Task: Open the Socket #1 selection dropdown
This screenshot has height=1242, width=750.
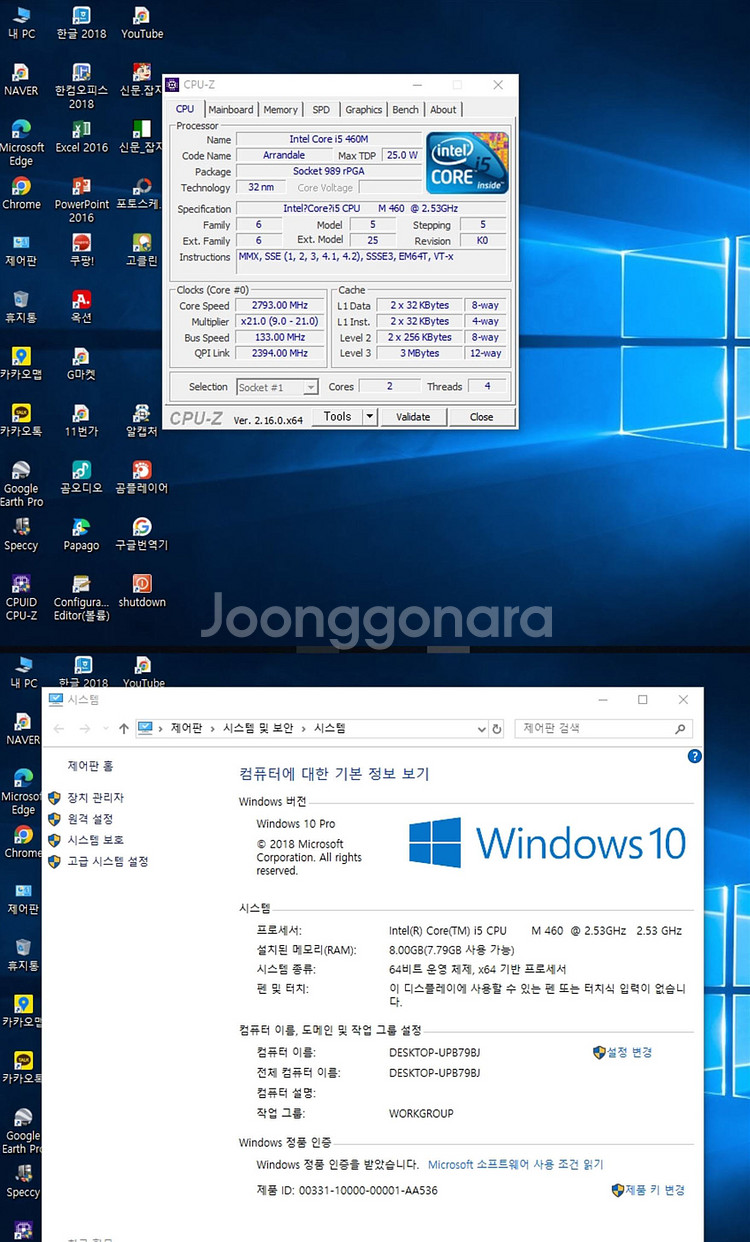Action: point(277,387)
